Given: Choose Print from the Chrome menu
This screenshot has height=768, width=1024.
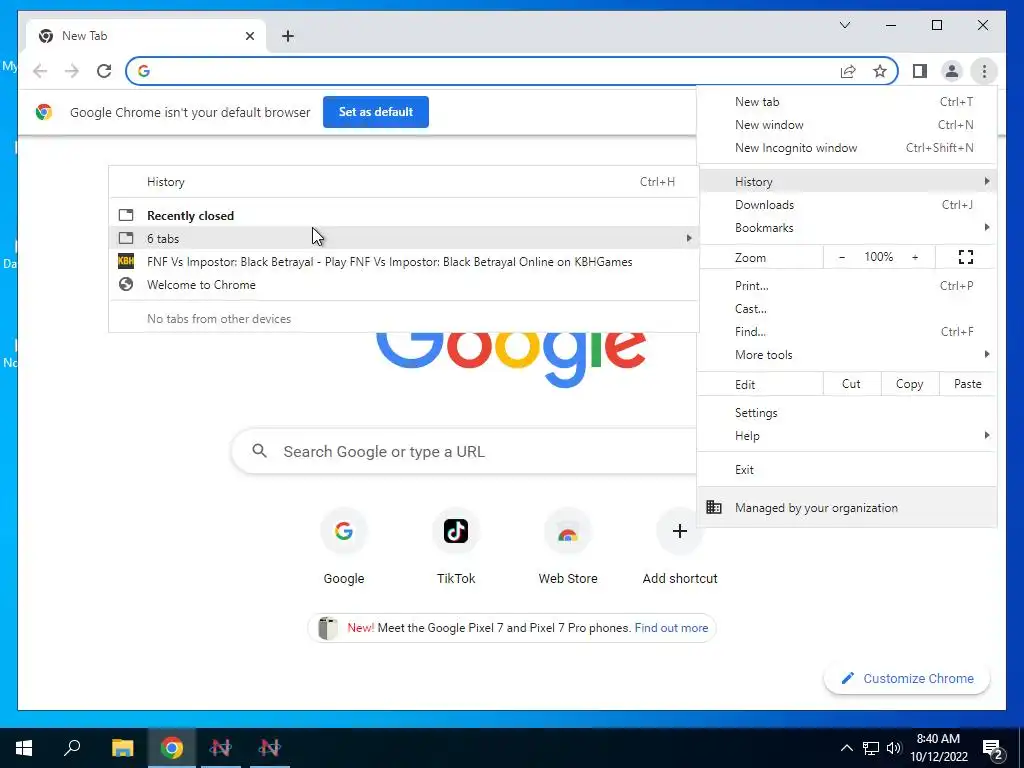Looking at the screenshot, I should coord(846,286).
